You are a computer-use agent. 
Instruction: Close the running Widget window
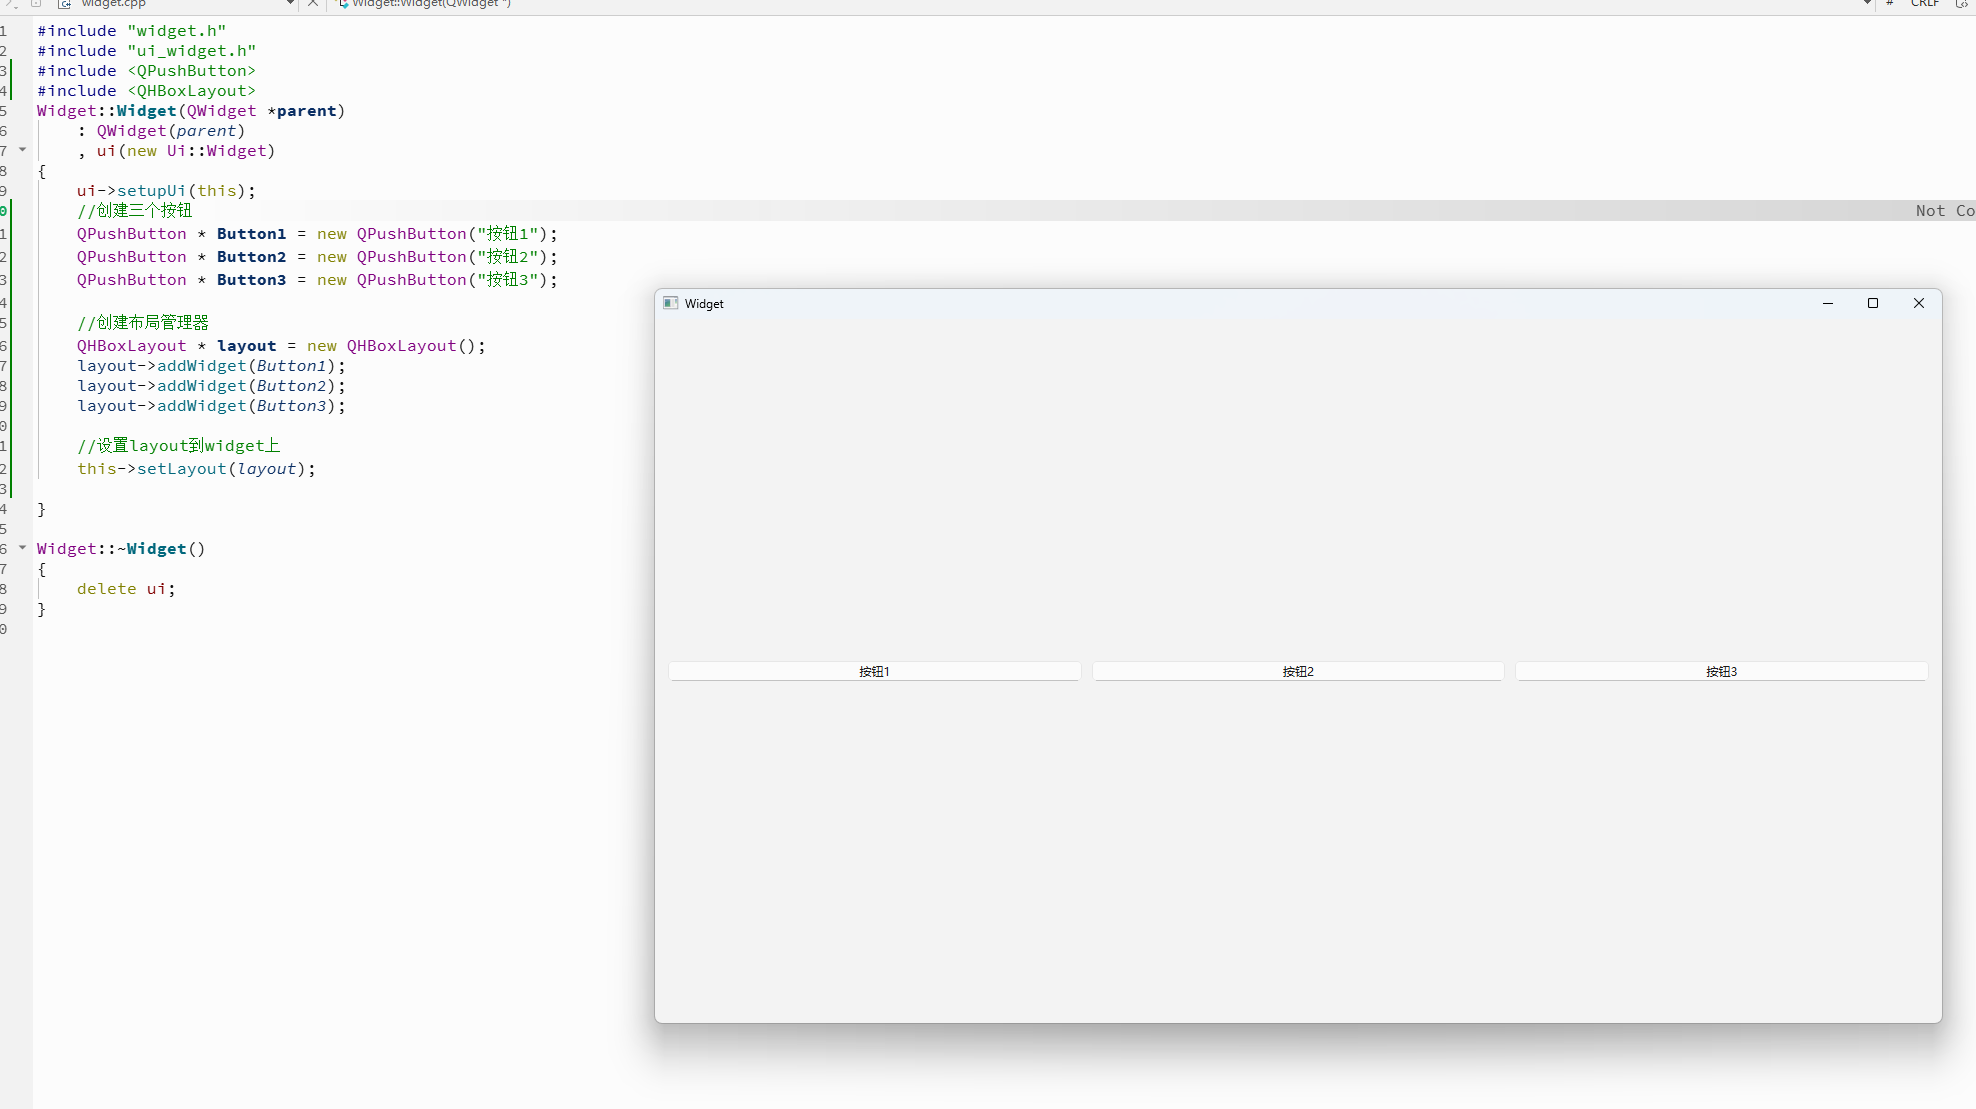tap(1918, 303)
